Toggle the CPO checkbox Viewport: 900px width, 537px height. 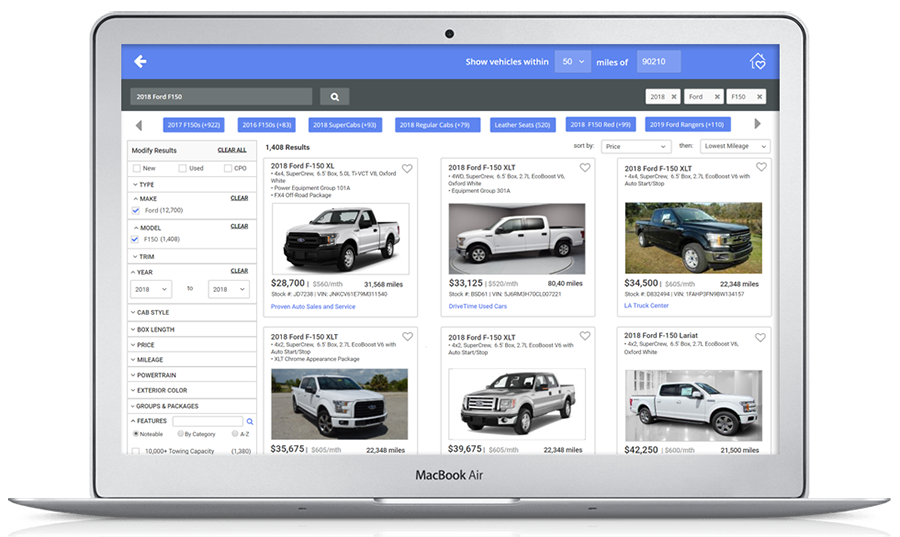(x=228, y=168)
